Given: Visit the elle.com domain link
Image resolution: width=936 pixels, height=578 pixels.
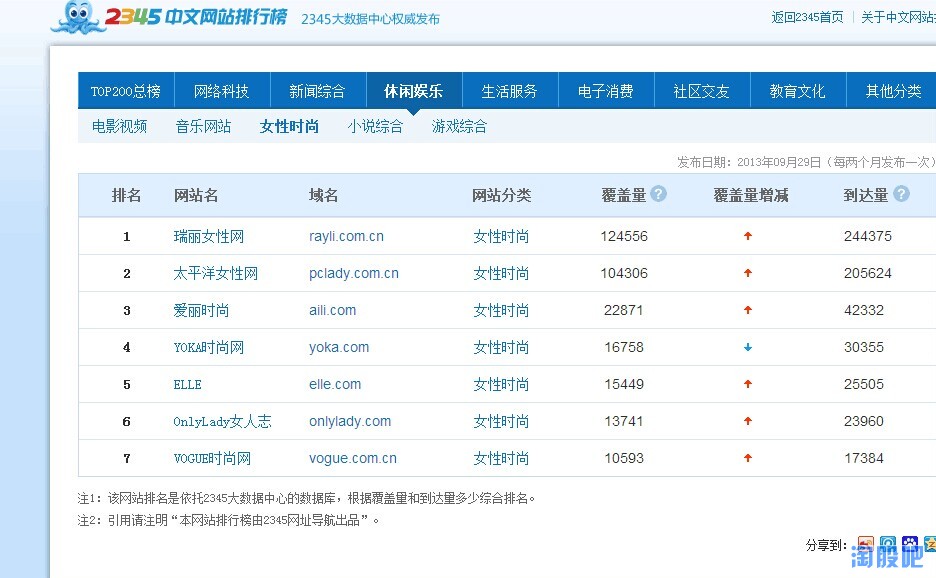Looking at the screenshot, I should click(x=335, y=385).
